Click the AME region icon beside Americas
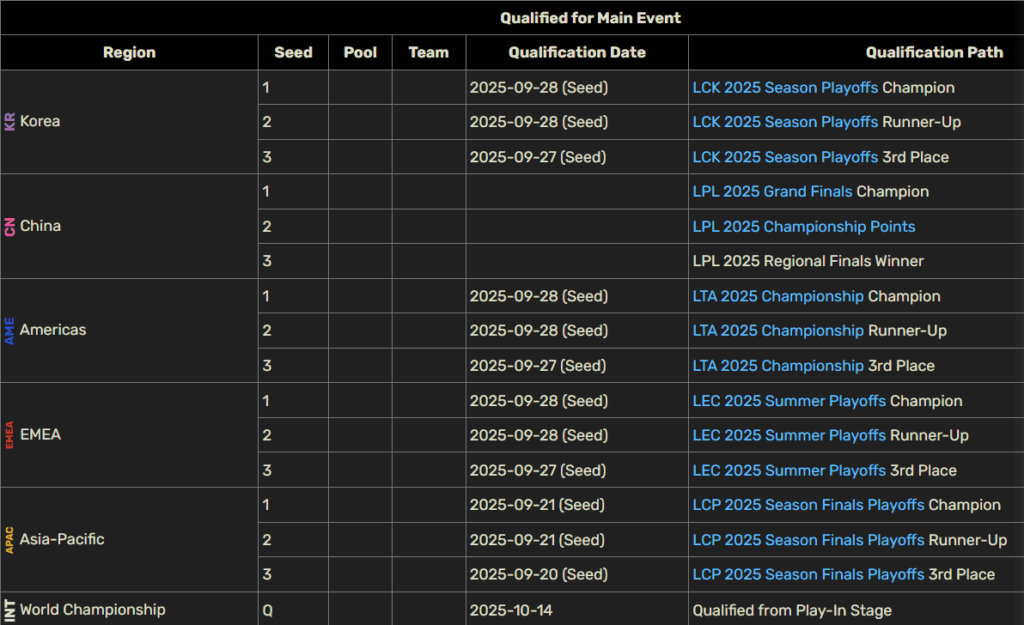 point(10,330)
